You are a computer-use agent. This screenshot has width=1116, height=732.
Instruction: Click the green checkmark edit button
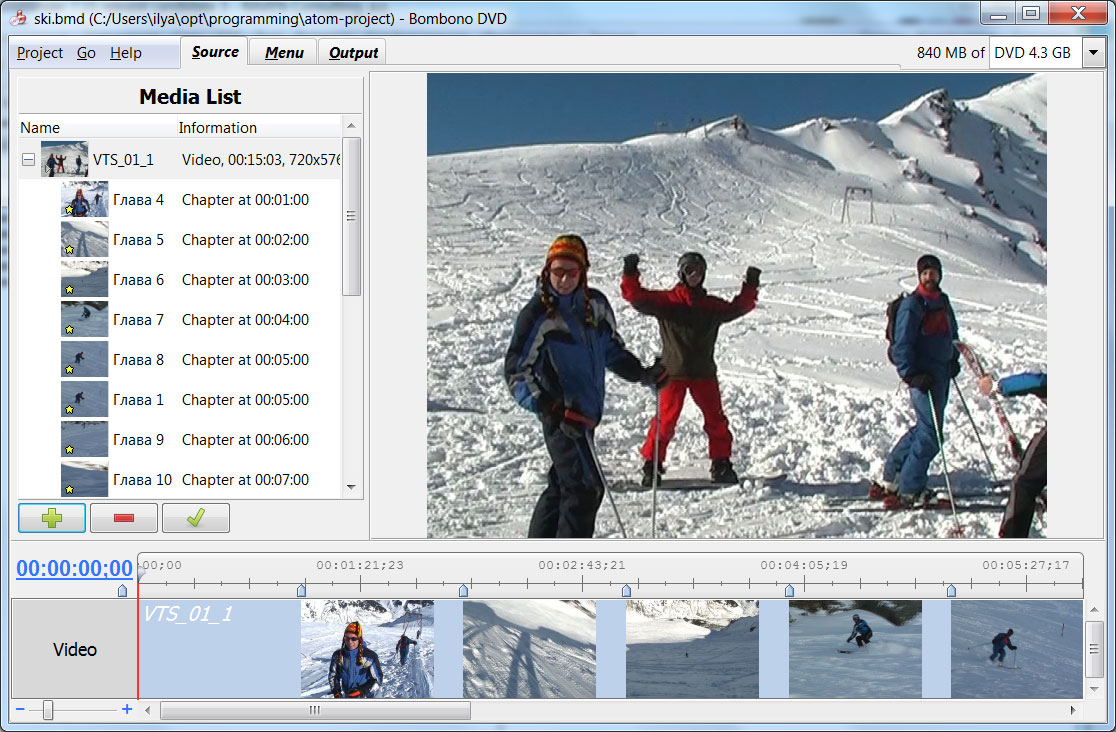point(196,518)
